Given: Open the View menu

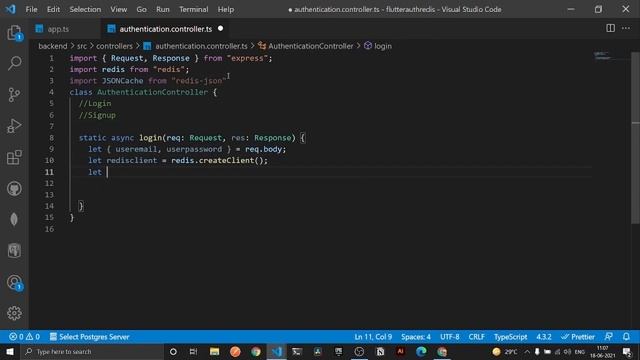Looking at the screenshot, I should click(x=118, y=9).
